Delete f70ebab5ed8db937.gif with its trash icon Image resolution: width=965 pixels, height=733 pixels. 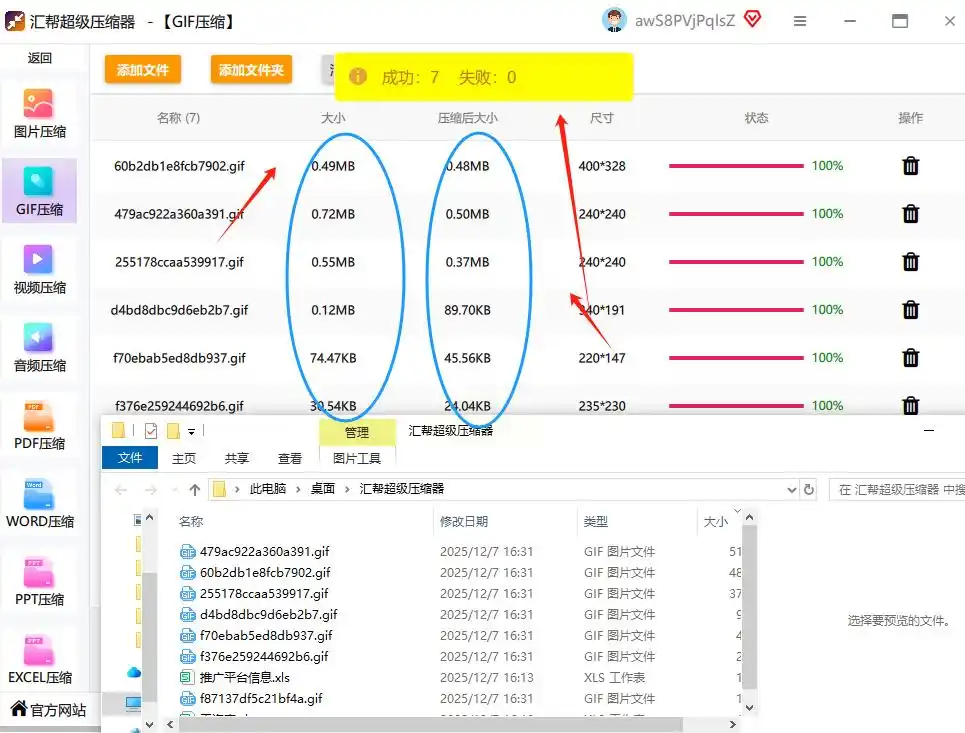click(910, 358)
